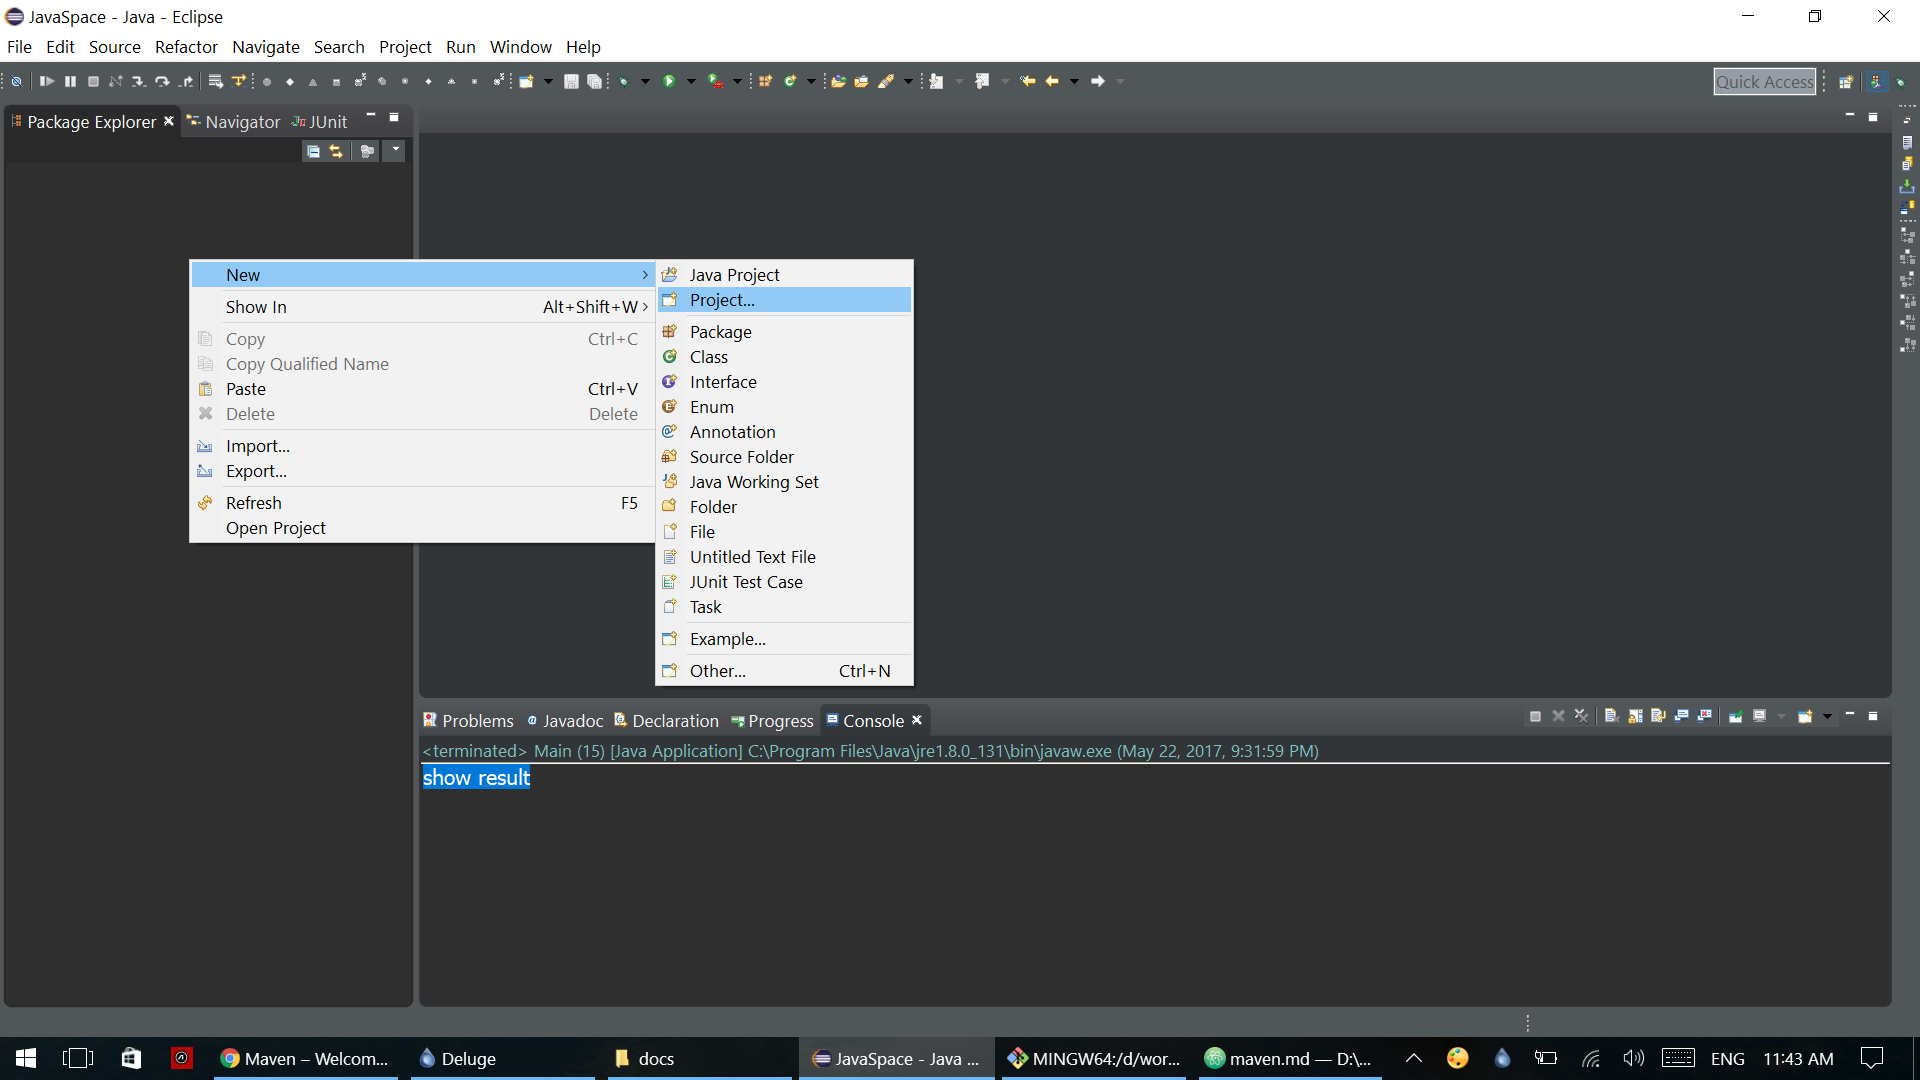
Task: Click the Back navigation arrow icon
Action: (x=1052, y=81)
